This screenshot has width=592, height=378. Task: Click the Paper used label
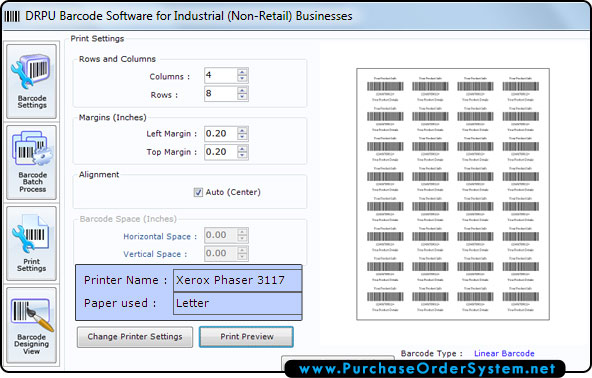pyautogui.click(x=120, y=303)
